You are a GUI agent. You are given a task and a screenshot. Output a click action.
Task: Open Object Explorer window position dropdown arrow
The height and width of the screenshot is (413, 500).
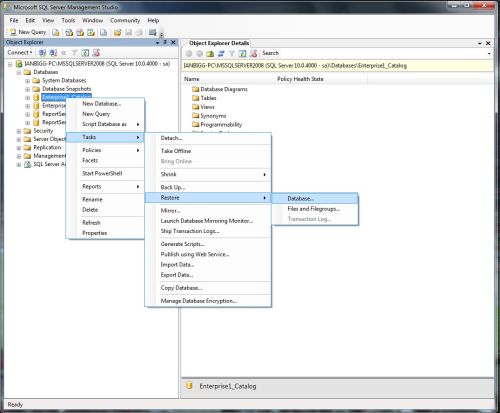(x=157, y=43)
